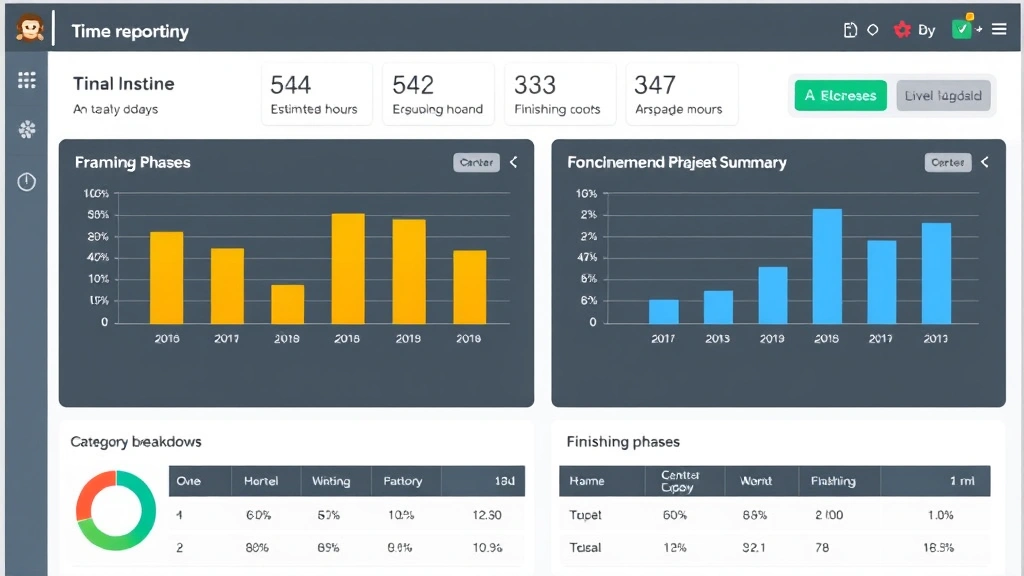Select the settings flower icon in sidebar
The width and height of the screenshot is (1024, 576).
(x=26, y=129)
